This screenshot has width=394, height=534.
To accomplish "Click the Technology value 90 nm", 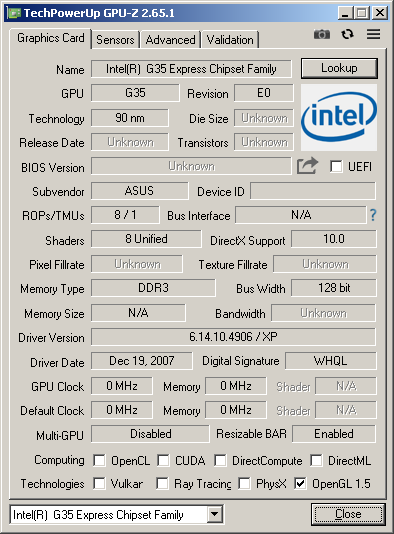I will 130,118.
